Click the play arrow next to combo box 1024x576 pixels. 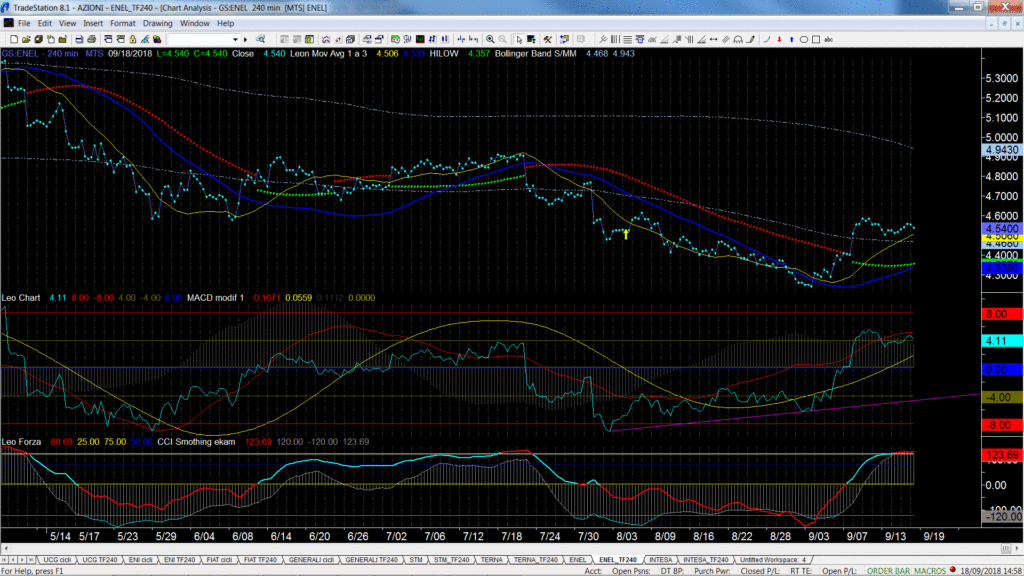246,39
